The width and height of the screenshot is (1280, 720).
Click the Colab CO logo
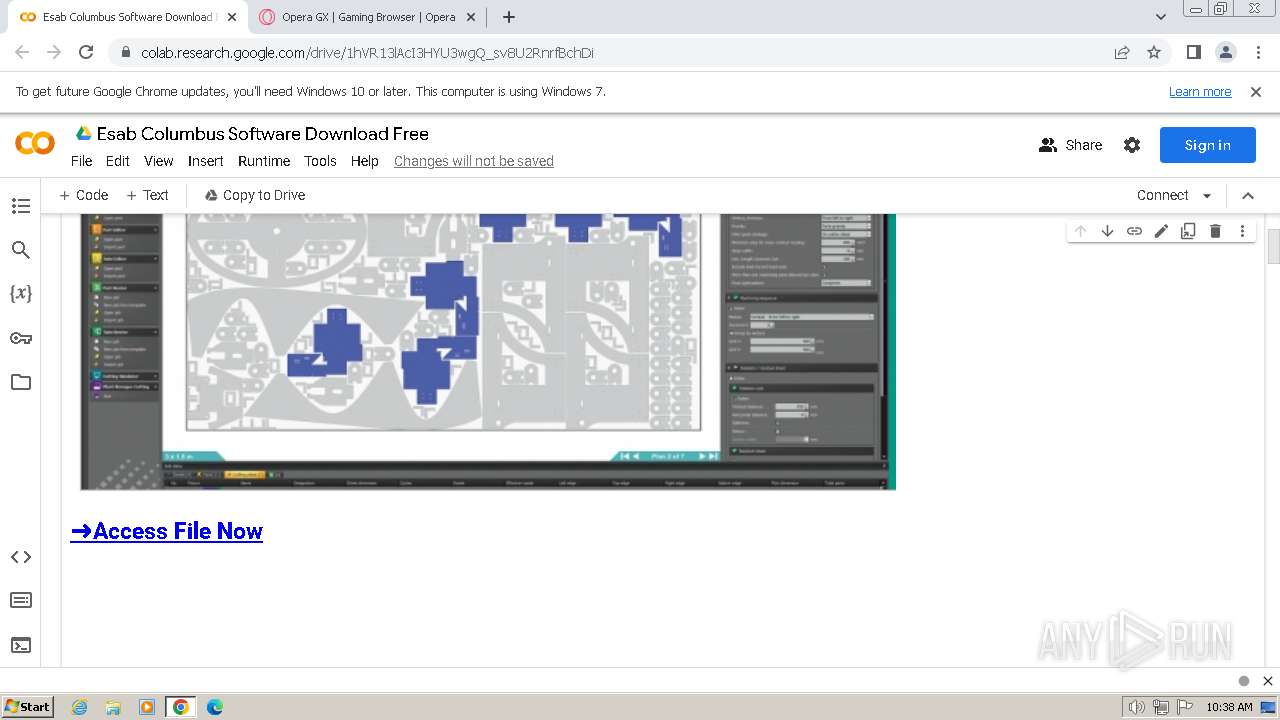click(35, 144)
